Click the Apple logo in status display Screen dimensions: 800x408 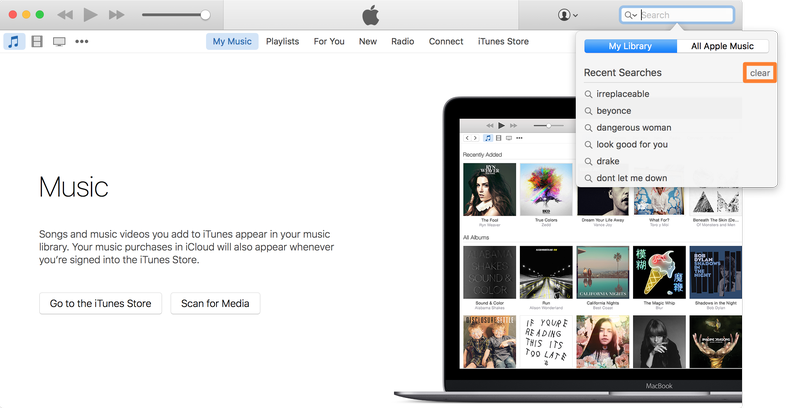point(371,15)
